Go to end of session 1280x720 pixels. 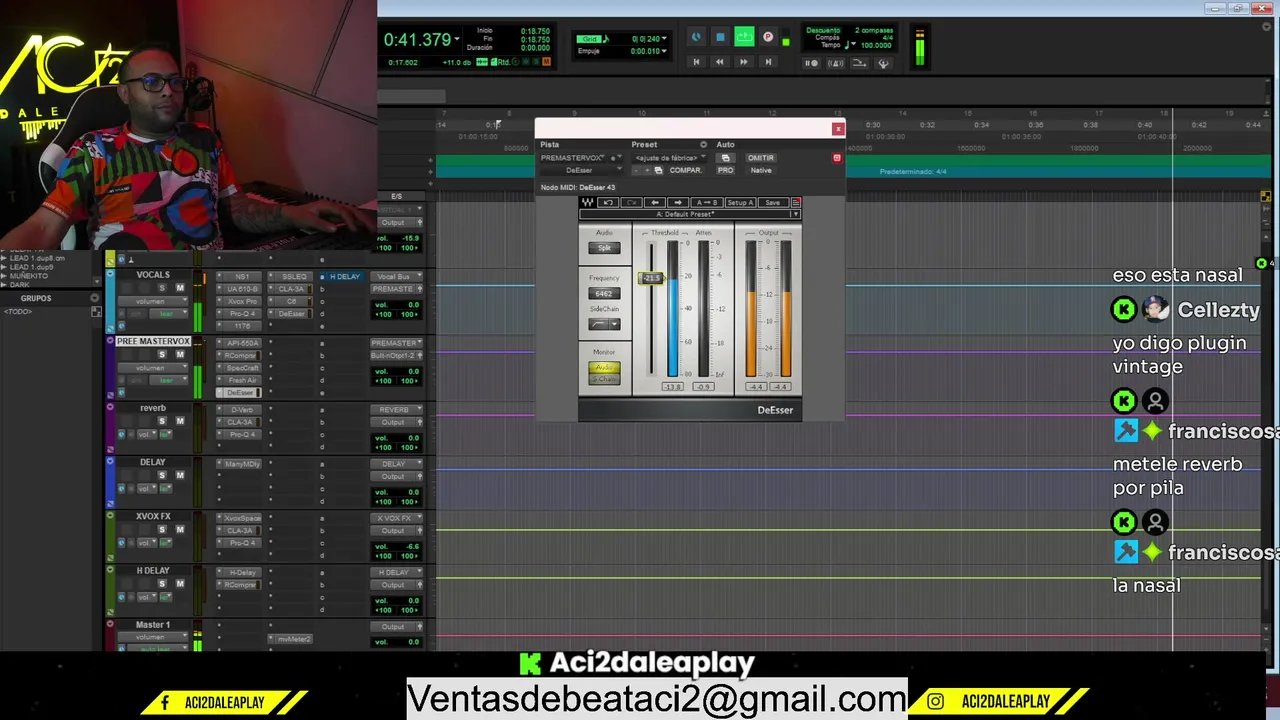click(x=768, y=62)
